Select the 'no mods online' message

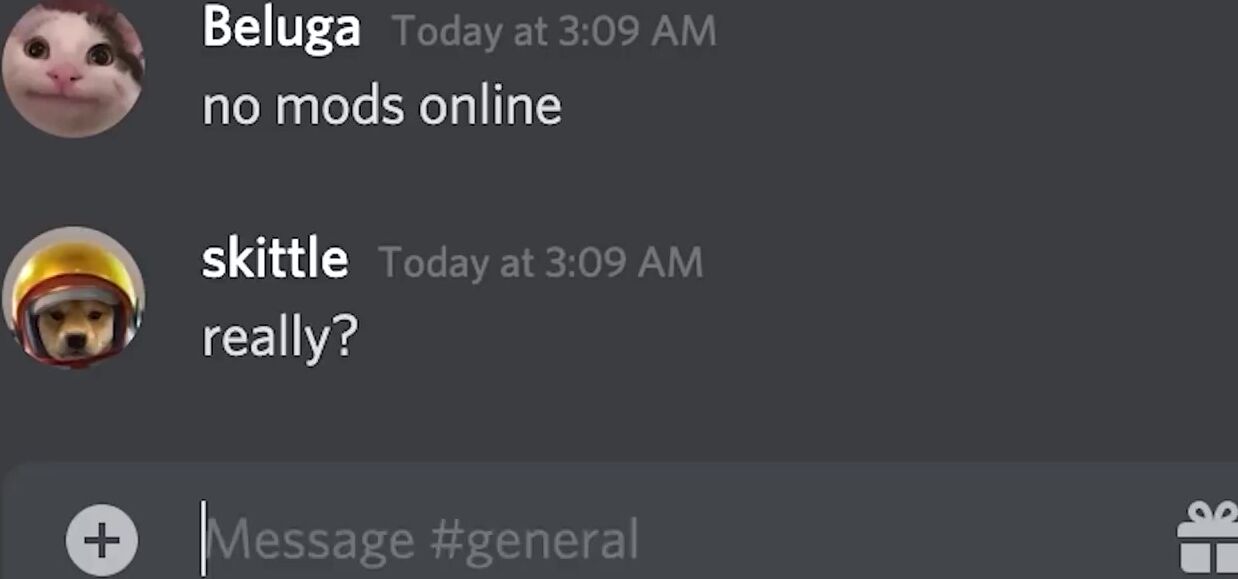[x=382, y=106]
